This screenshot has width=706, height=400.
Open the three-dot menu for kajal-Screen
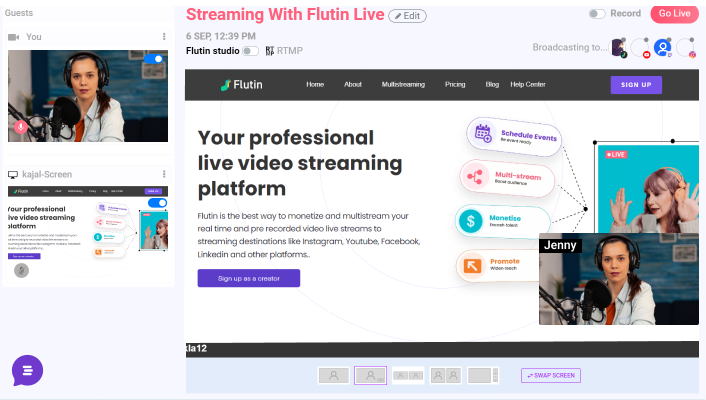[164, 174]
